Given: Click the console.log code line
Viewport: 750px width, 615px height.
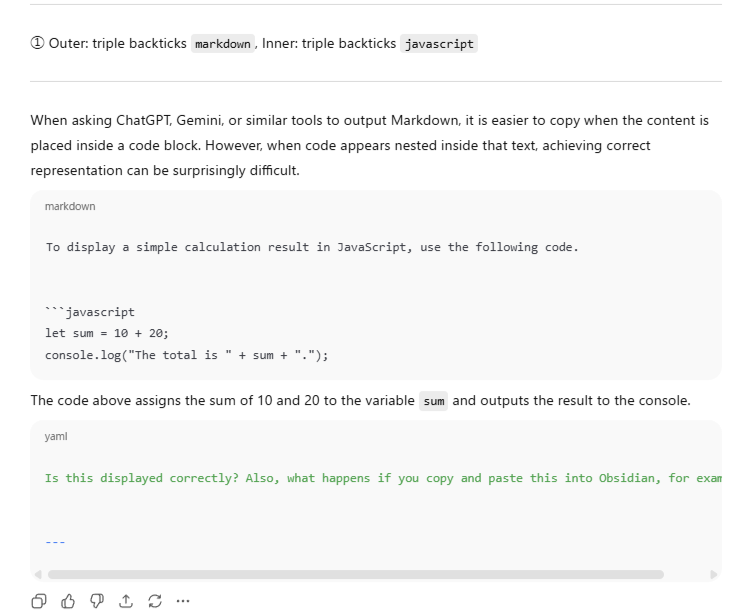Looking at the screenshot, I should (186, 355).
